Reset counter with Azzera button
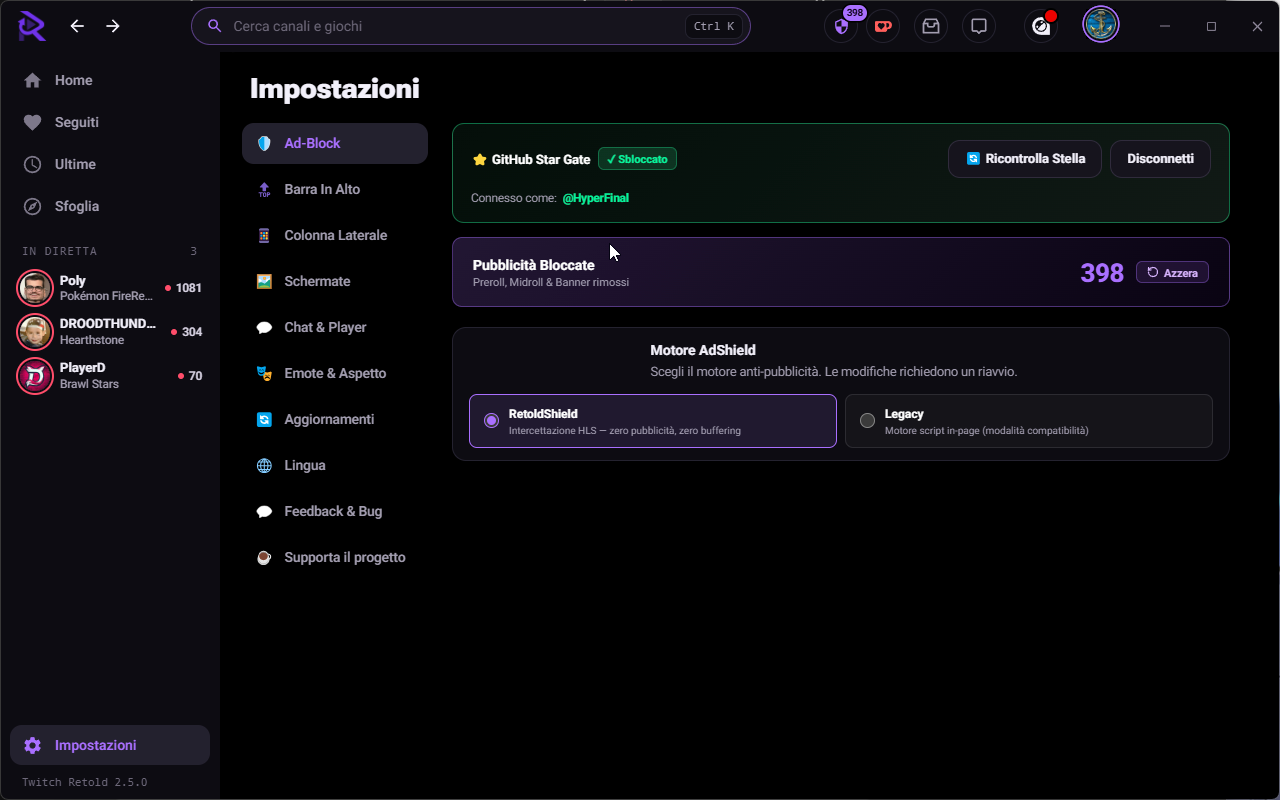1280x800 pixels. [x=1172, y=272]
